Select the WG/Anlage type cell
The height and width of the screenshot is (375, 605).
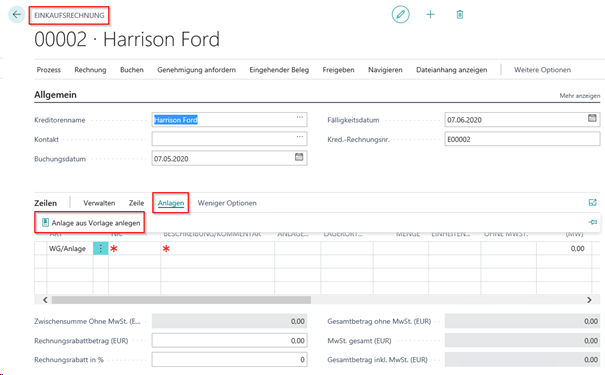click(x=70, y=248)
